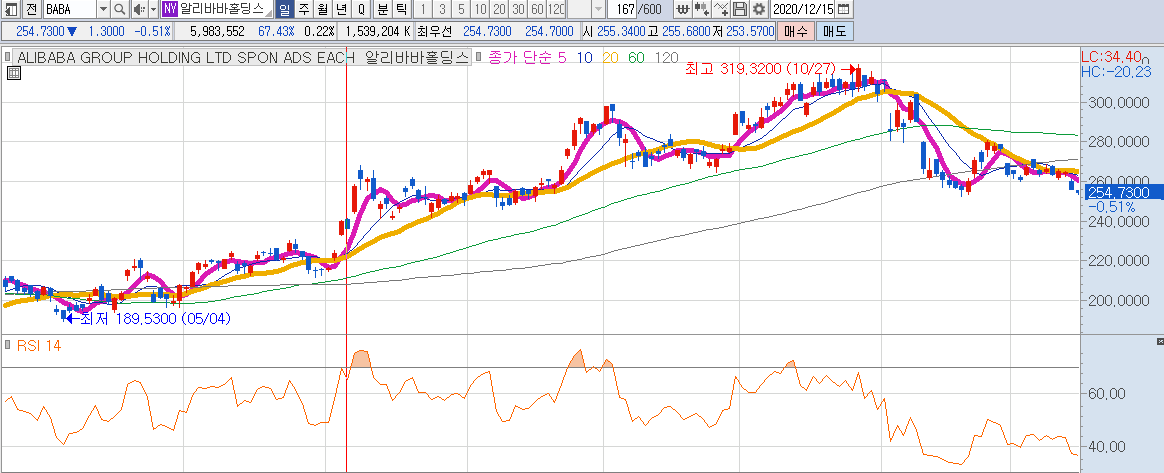The image size is (1164, 473).
Task: Click the RSI 14 indicator label
Action: pyautogui.click(x=38, y=345)
